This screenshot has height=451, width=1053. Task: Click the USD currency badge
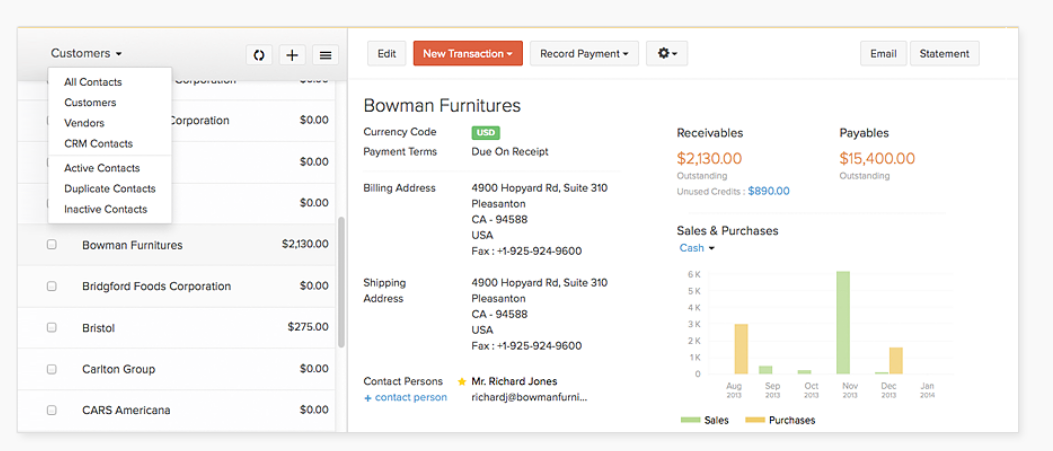[x=486, y=132]
